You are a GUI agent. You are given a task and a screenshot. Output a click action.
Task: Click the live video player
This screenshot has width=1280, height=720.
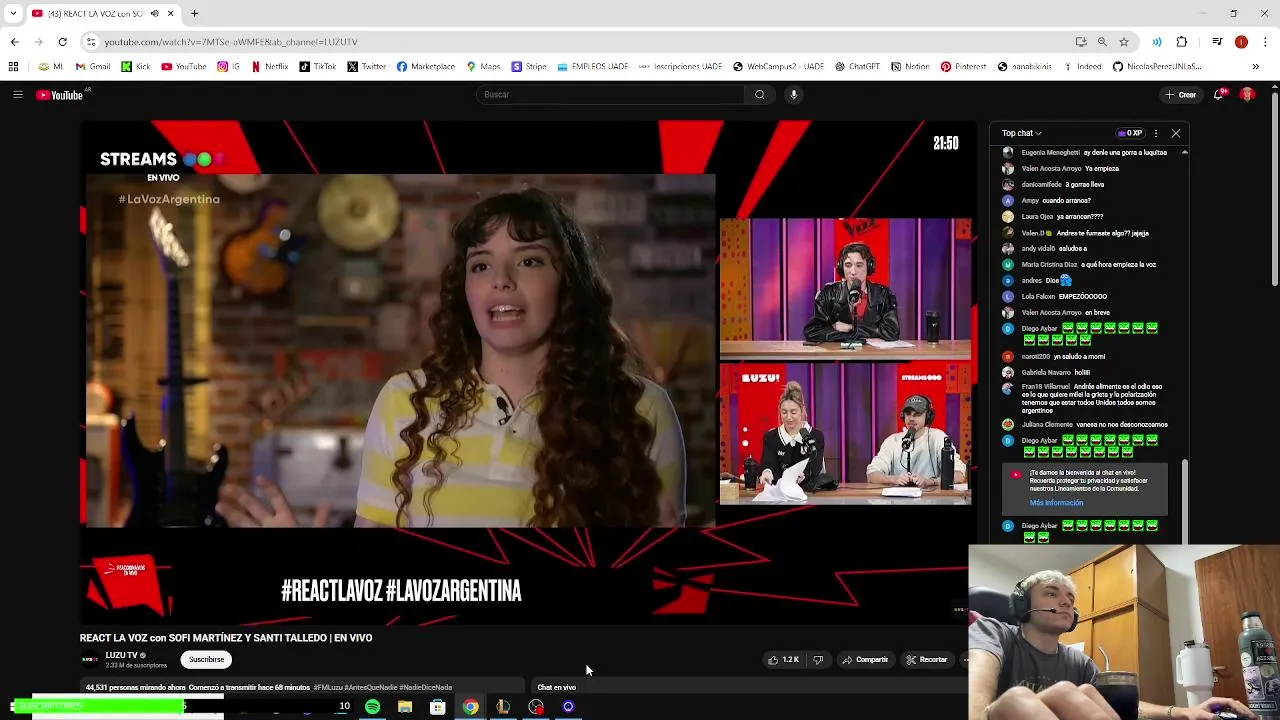[x=528, y=372]
